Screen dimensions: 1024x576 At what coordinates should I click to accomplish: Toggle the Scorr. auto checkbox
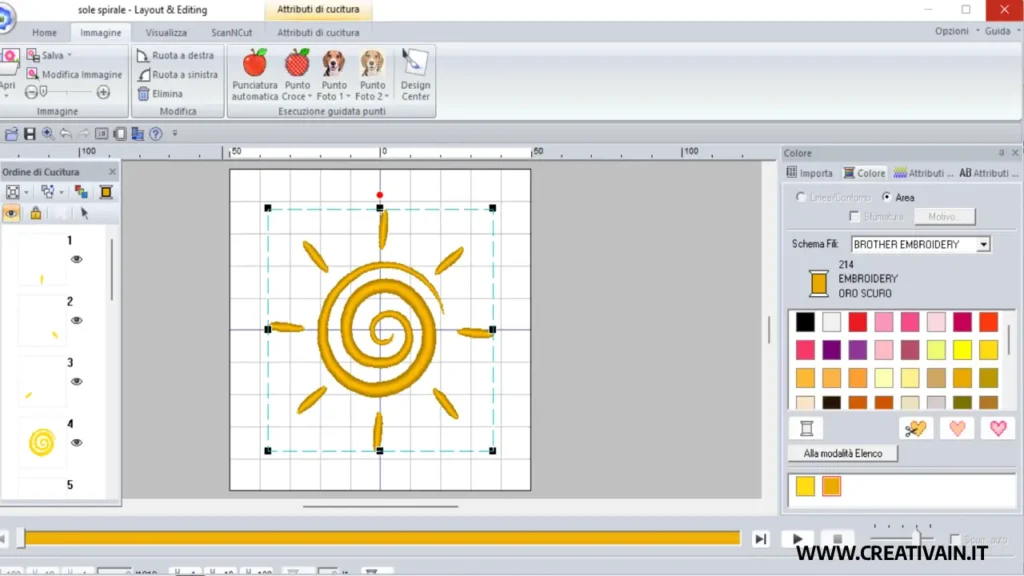(x=955, y=539)
